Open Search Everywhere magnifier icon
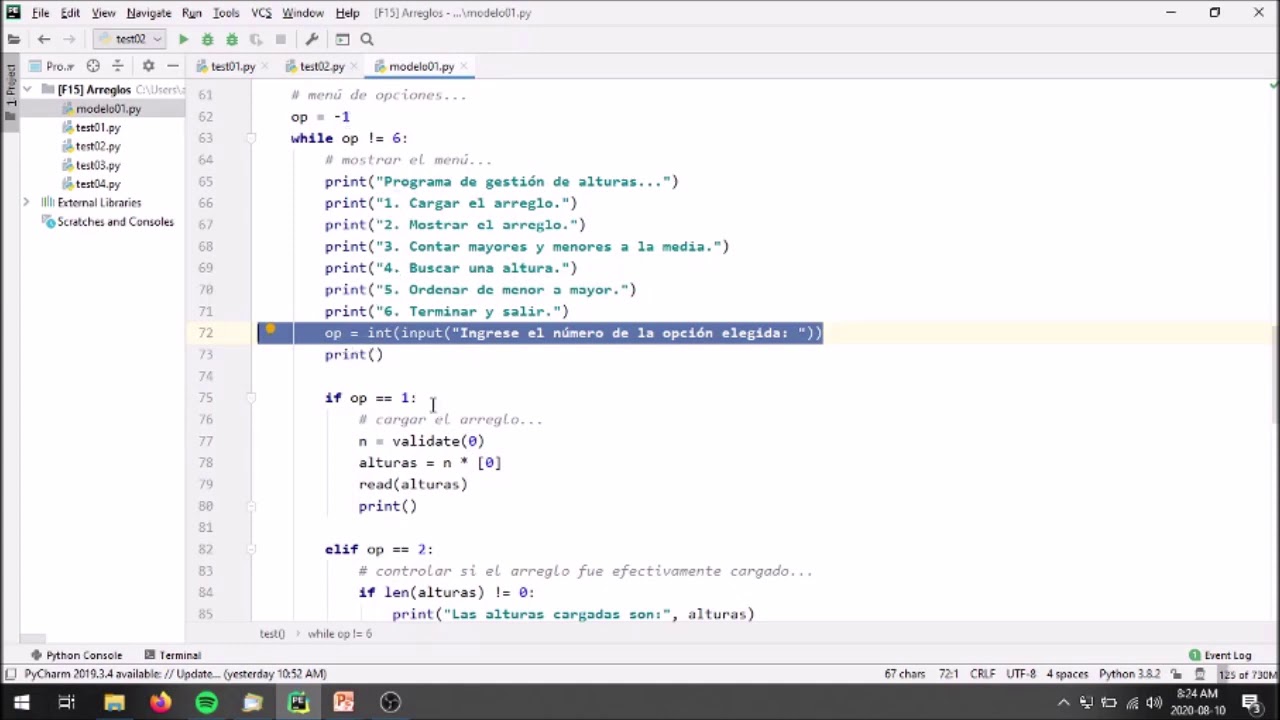 [367, 39]
